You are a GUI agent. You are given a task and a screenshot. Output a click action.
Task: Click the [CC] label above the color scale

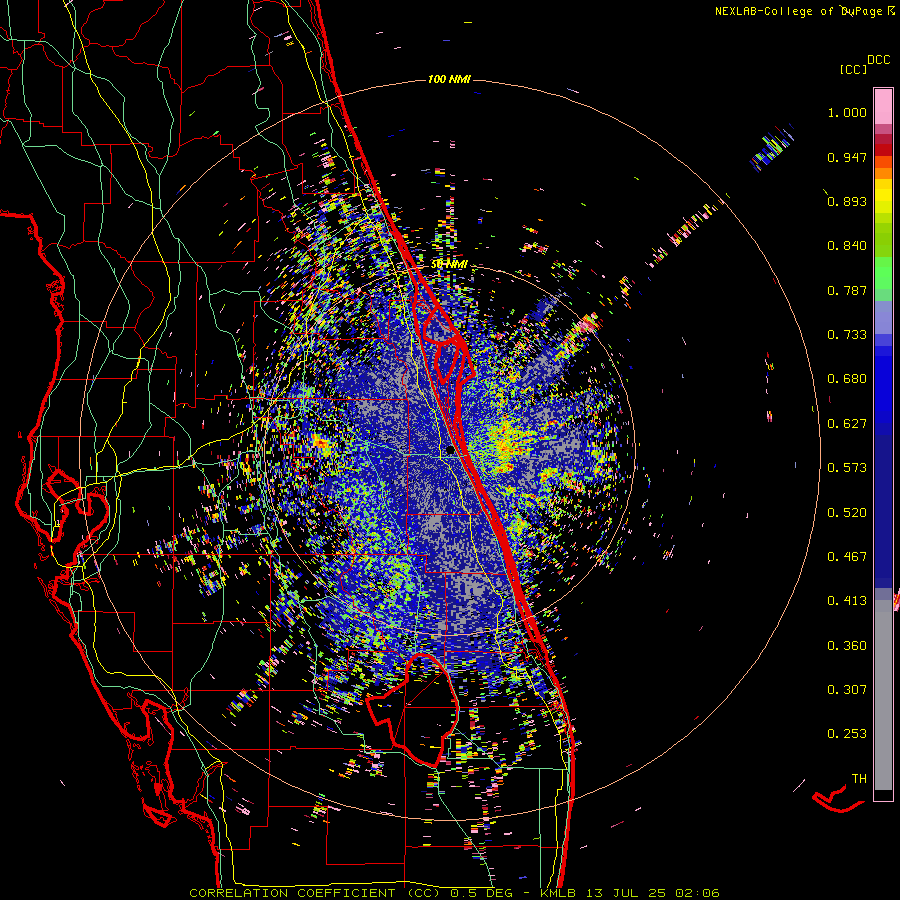coord(853,69)
